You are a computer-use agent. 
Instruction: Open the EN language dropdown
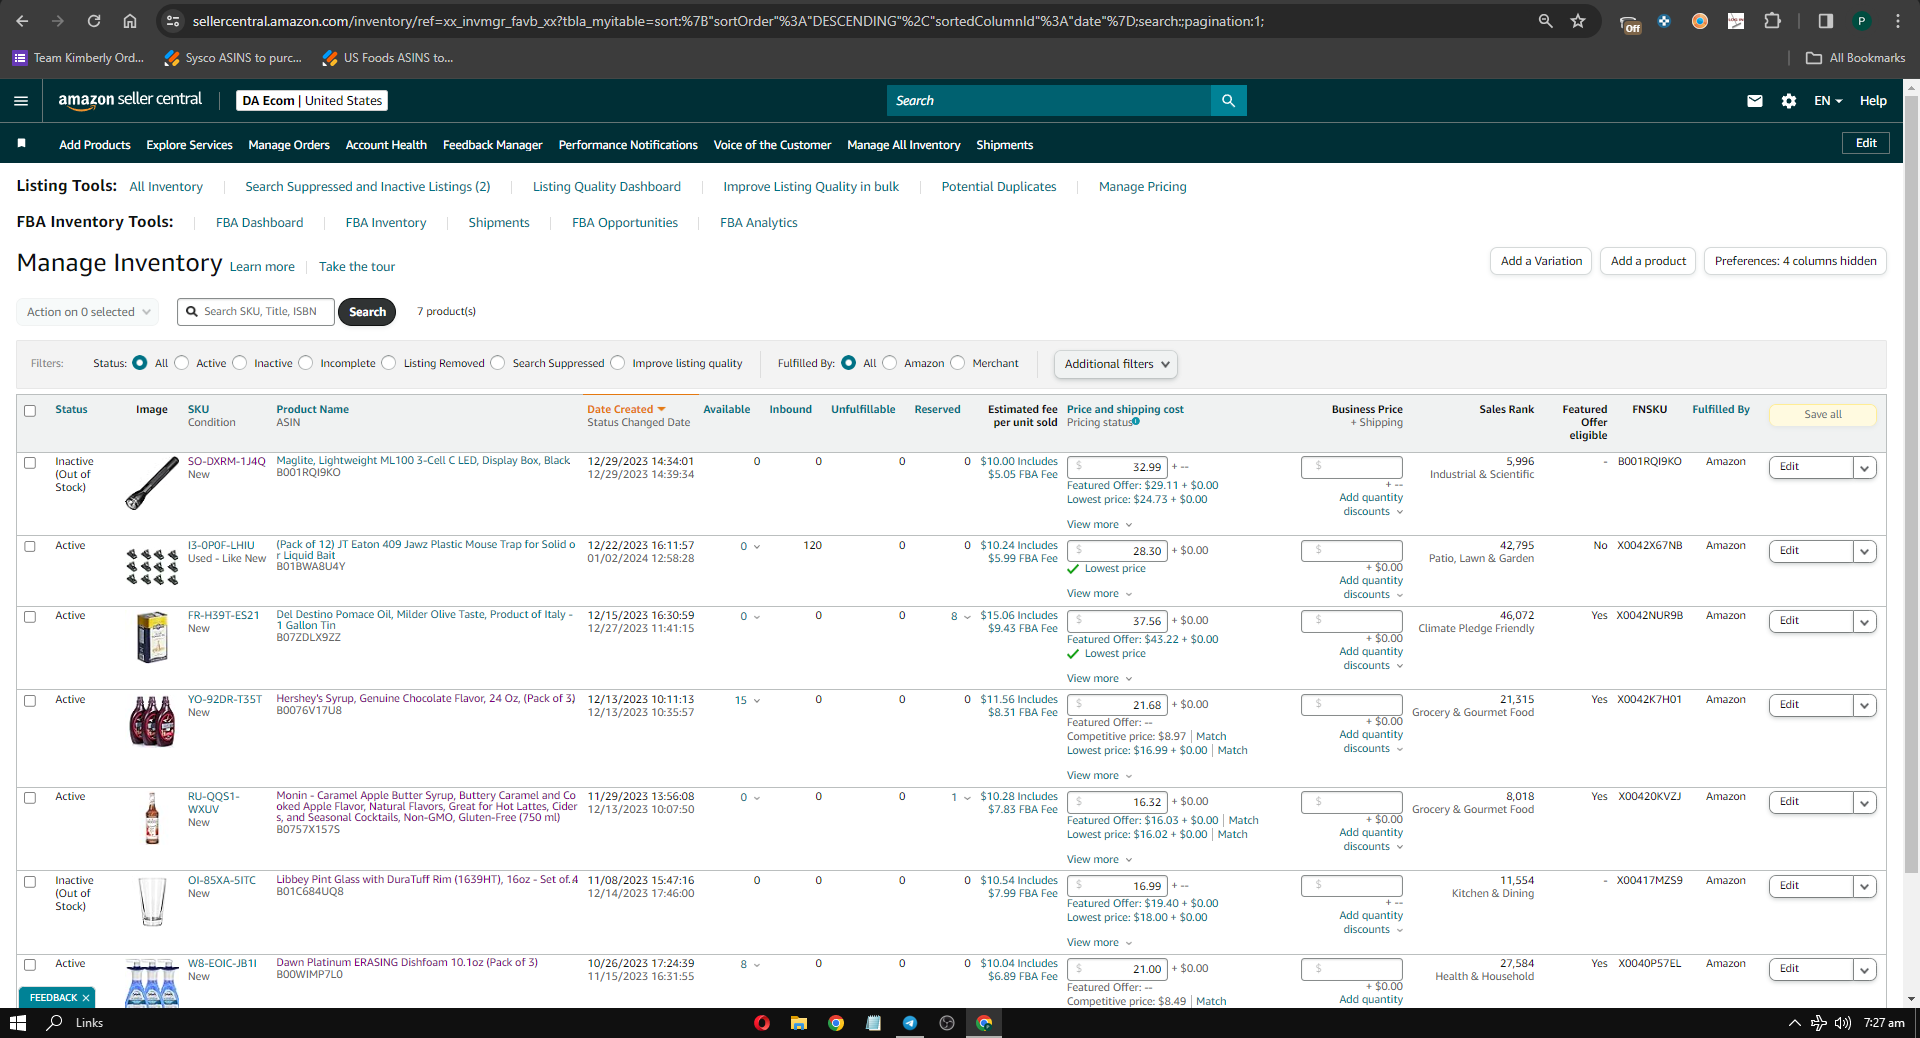pos(1828,101)
